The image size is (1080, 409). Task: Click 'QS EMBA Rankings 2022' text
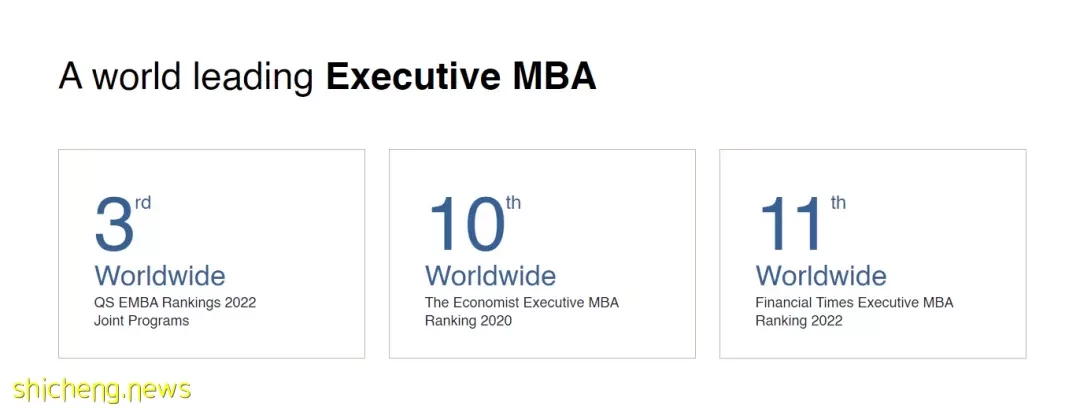(175, 303)
